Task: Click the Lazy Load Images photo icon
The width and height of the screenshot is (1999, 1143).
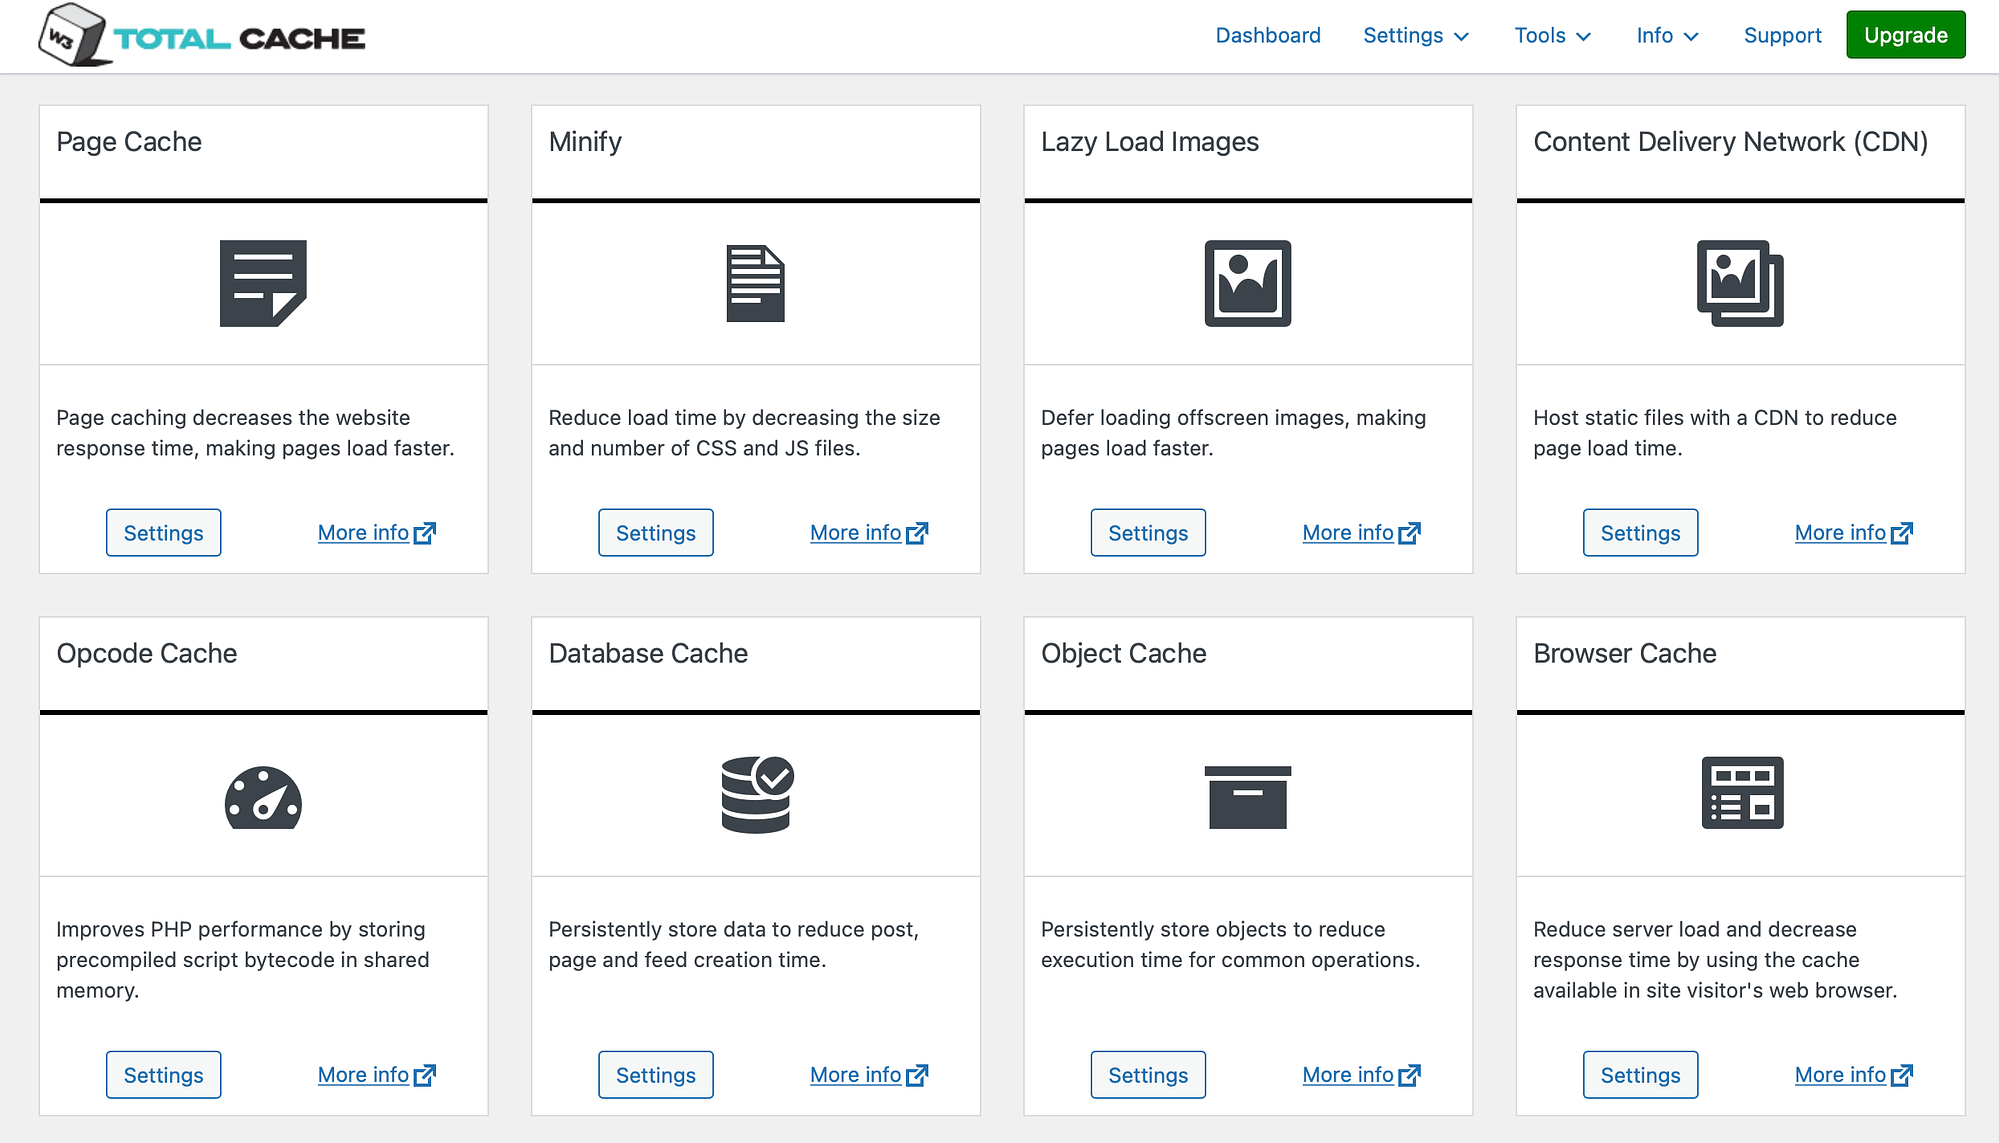Action: pos(1248,283)
